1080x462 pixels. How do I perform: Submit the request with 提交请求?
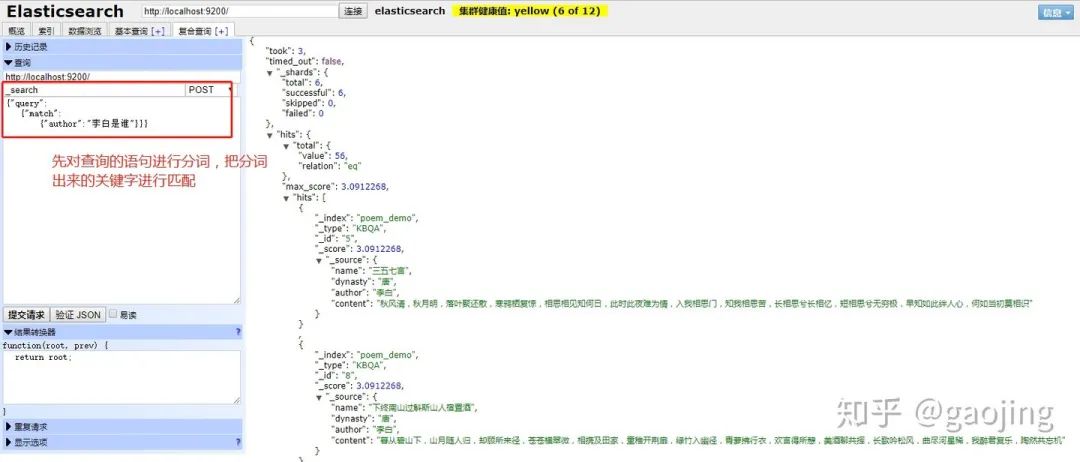pyautogui.click(x=26, y=315)
